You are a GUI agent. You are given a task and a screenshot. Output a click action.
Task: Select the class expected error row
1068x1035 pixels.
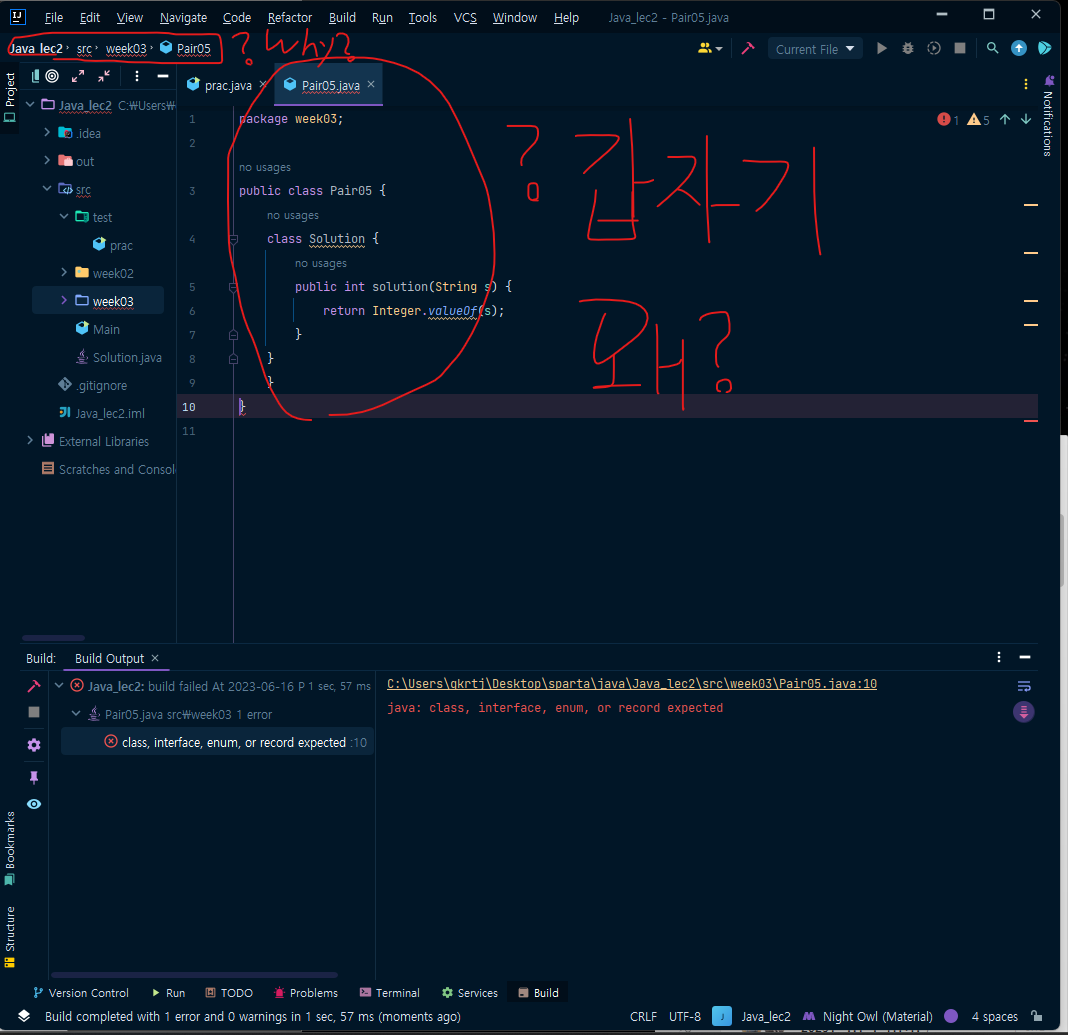217,742
